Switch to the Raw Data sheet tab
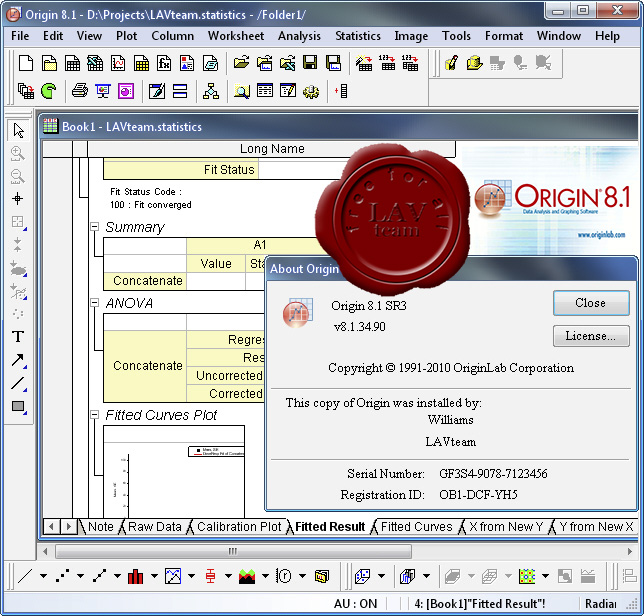This screenshot has width=644, height=616. 155,526
